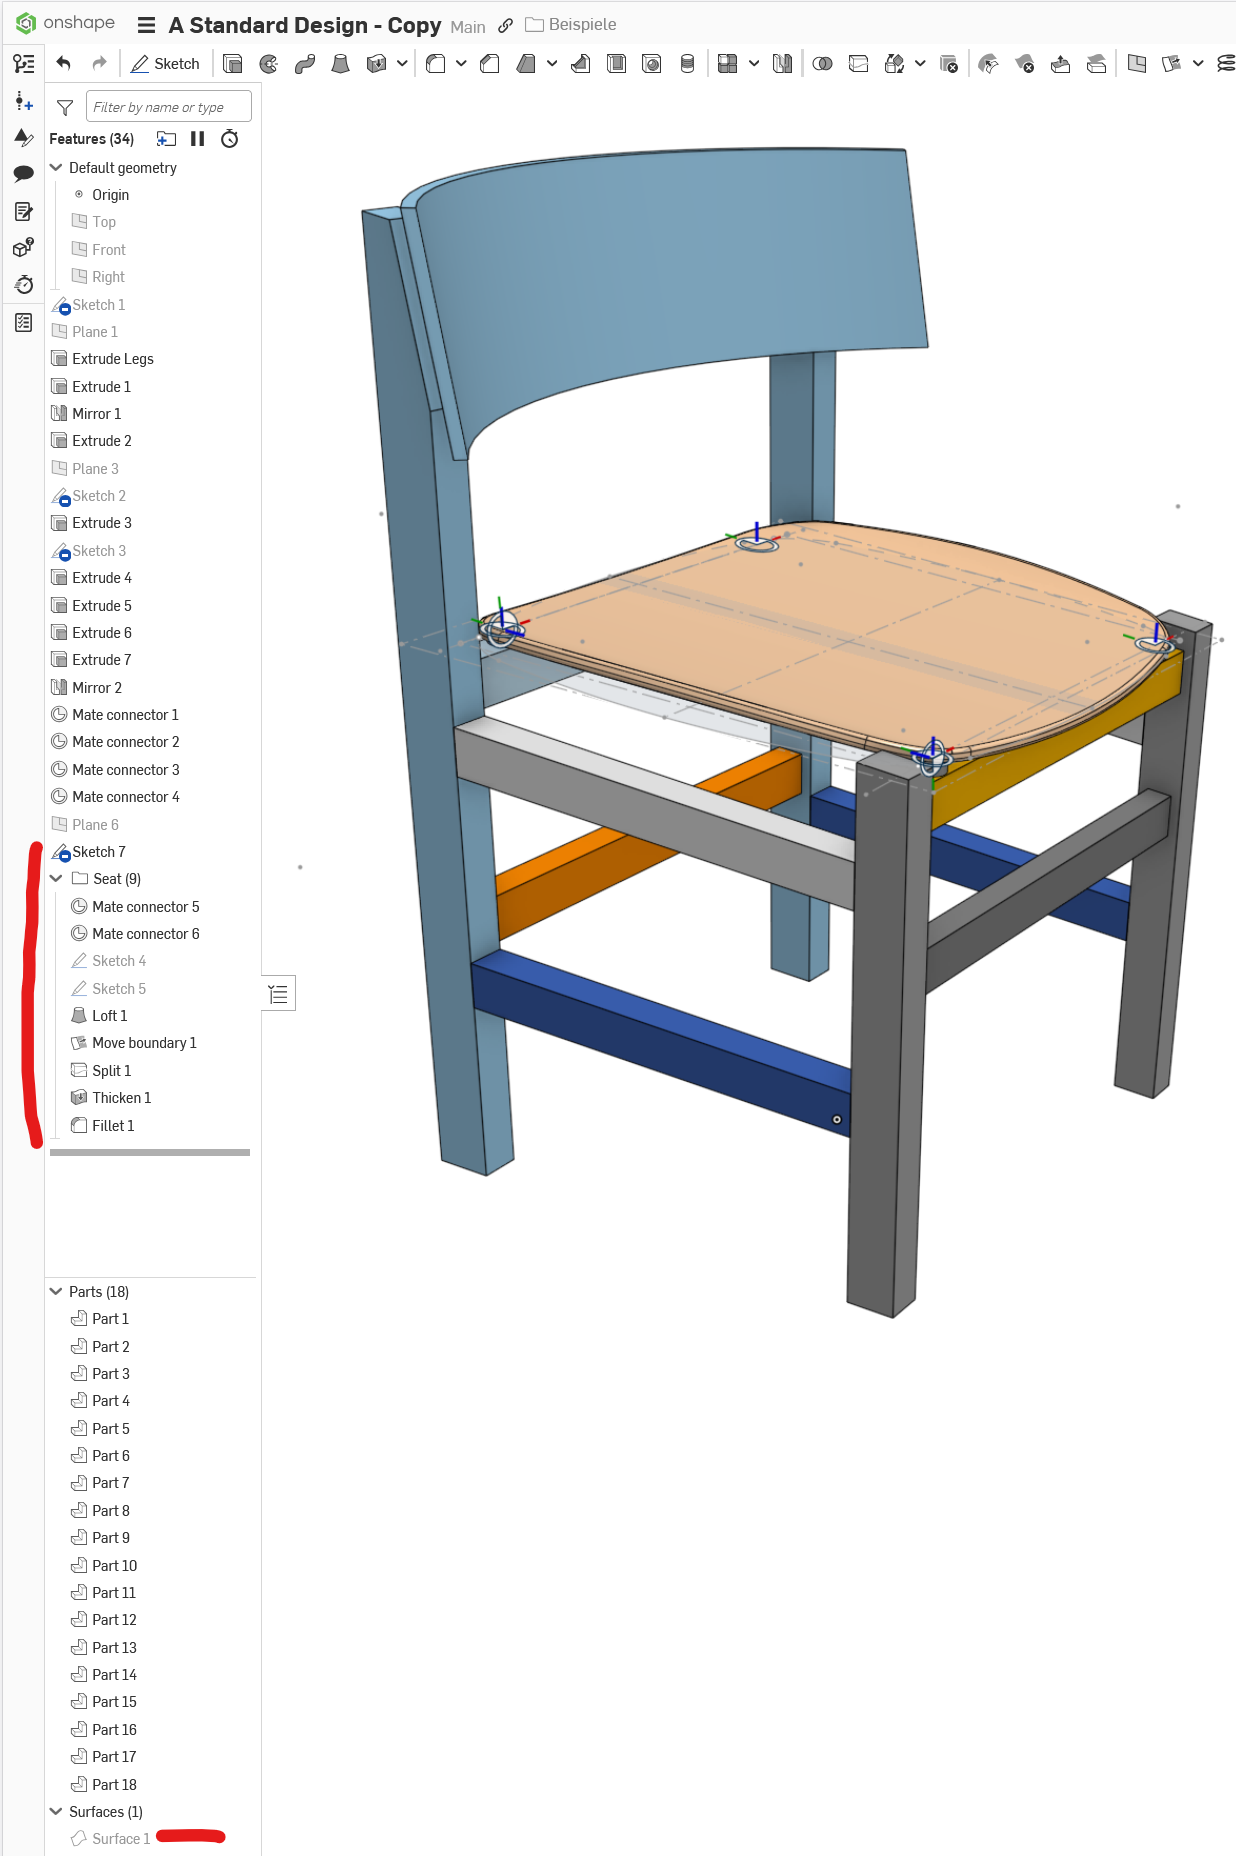Viewport: 1236px width, 1856px height.
Task: Click the onshape logo
Action: click(65, 22)
